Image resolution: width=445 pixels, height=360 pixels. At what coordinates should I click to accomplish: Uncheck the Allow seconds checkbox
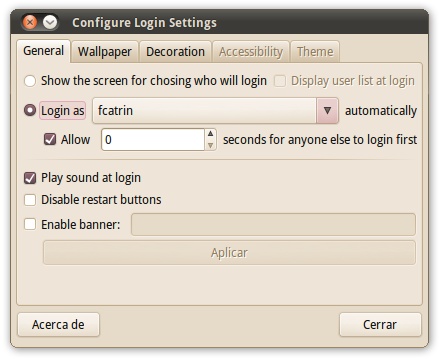pos(50,139)
